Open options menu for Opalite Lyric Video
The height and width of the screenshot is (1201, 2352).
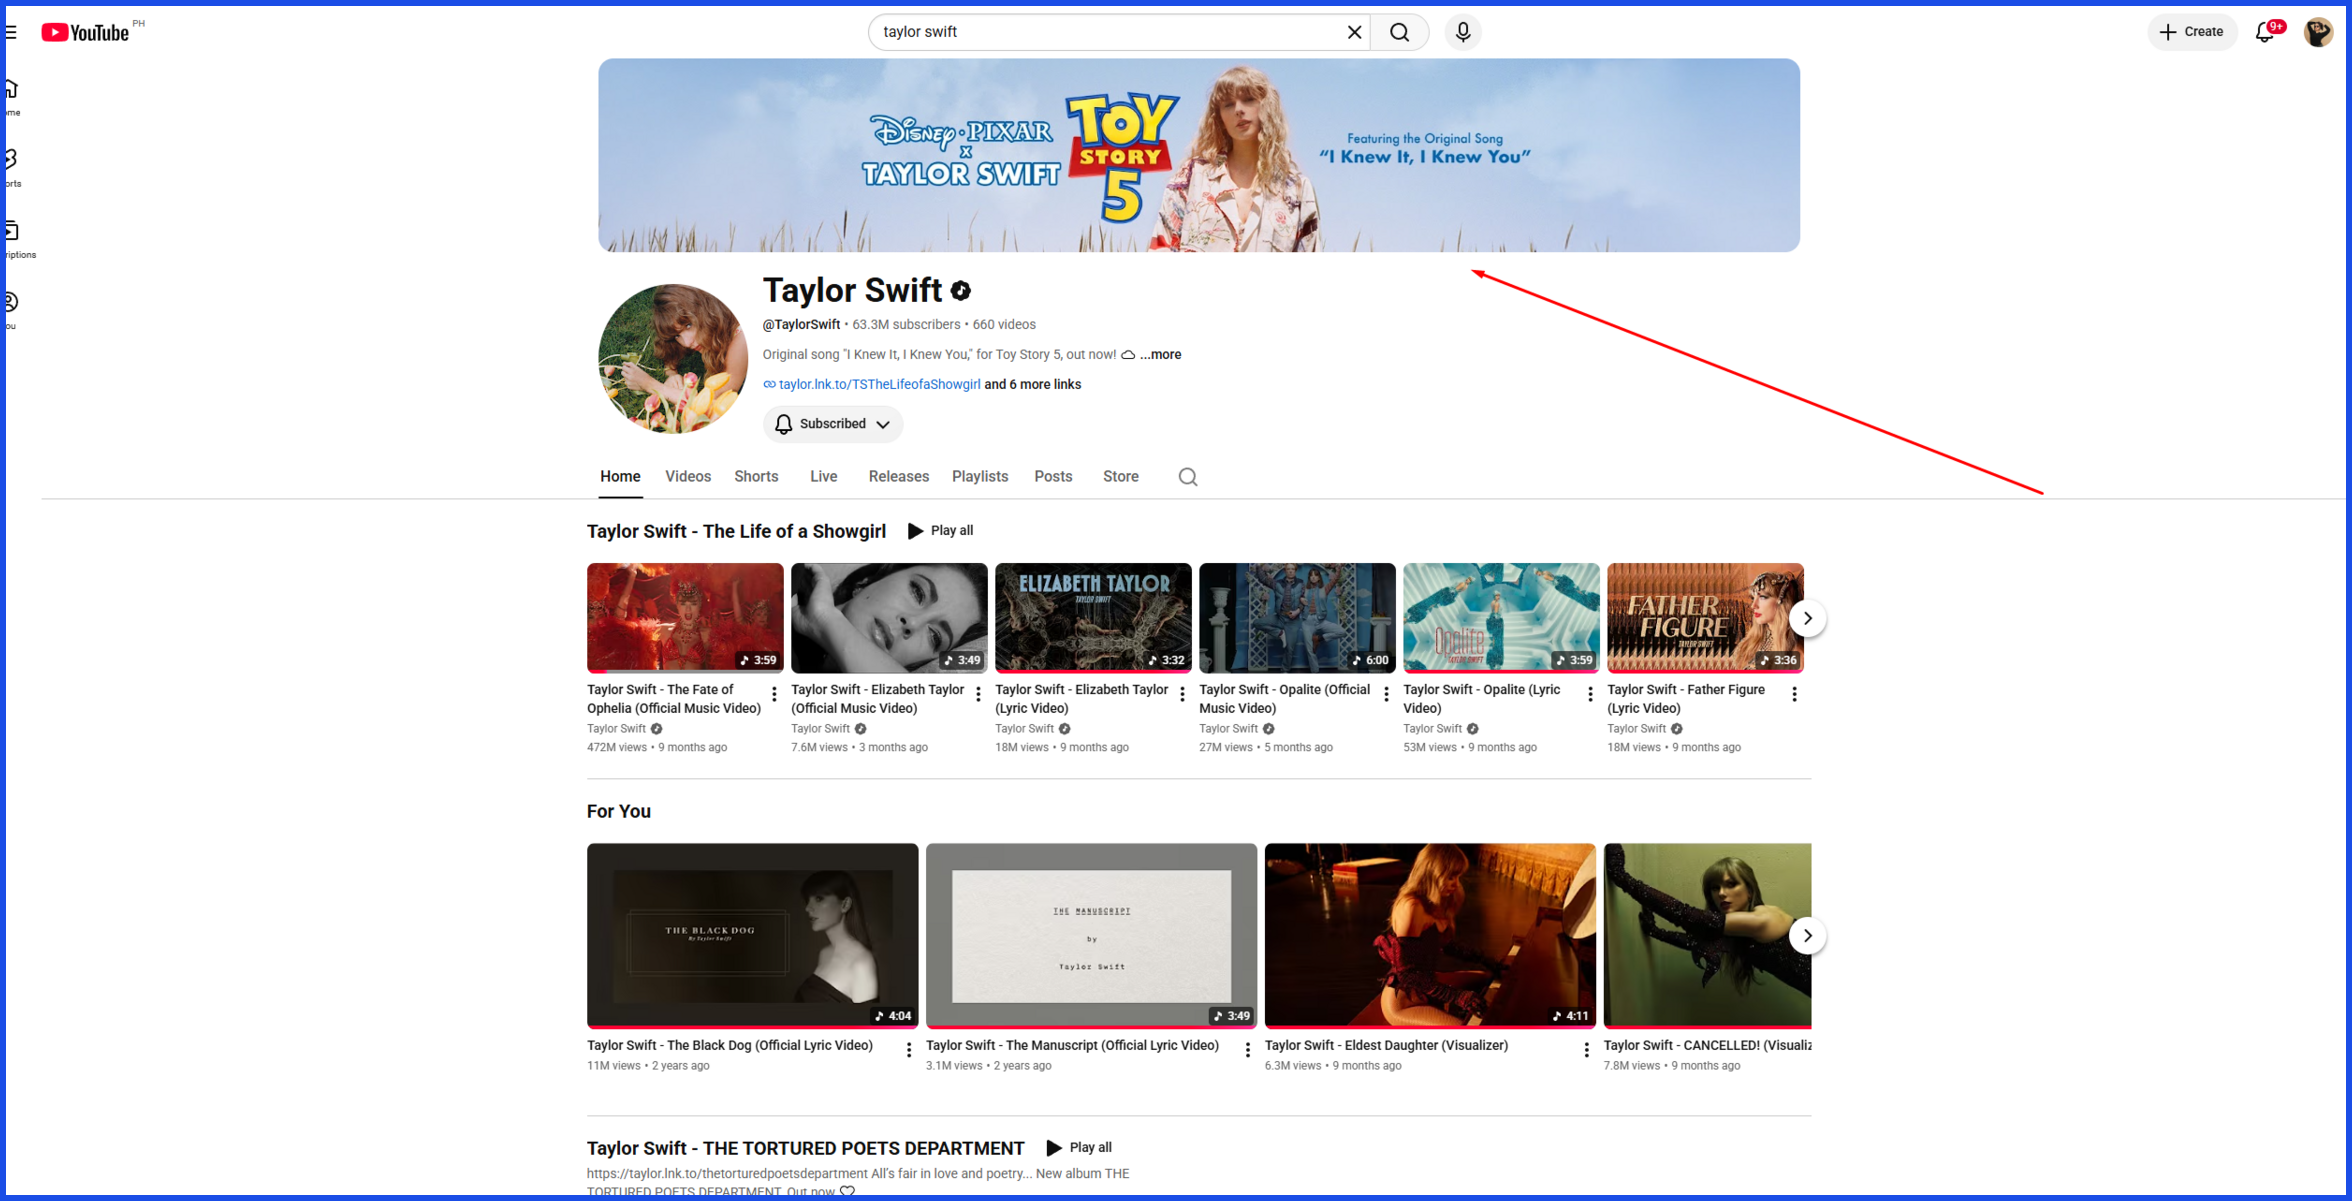tap(1590, 694)
